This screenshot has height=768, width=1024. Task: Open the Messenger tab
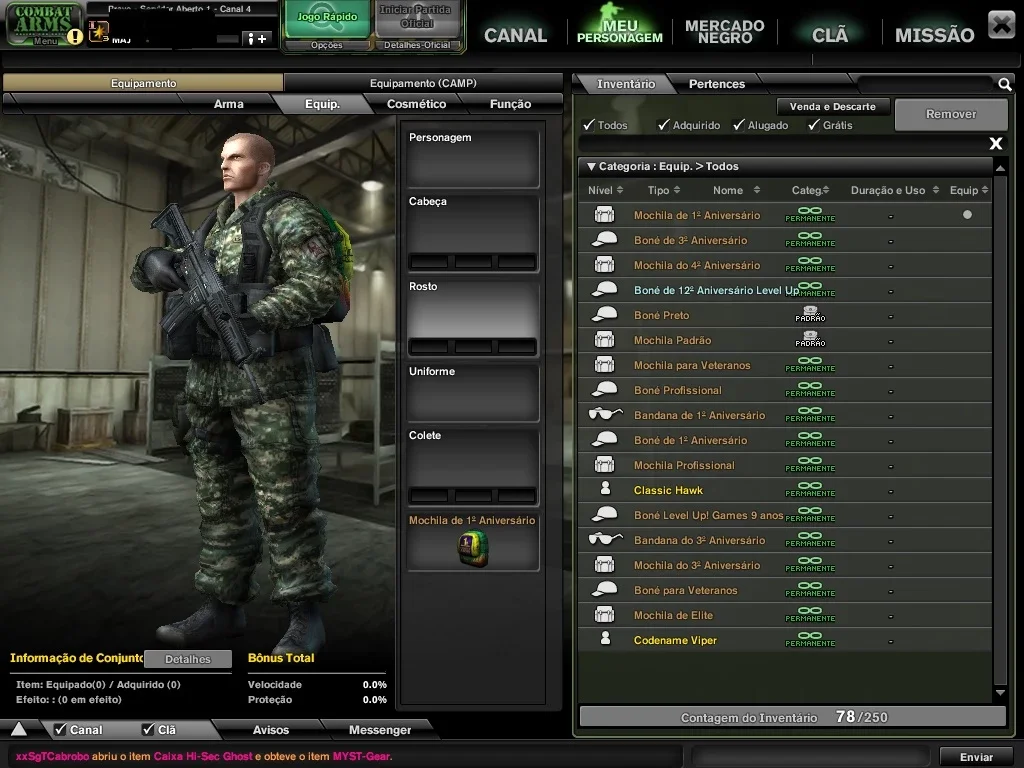pos(379,729)
